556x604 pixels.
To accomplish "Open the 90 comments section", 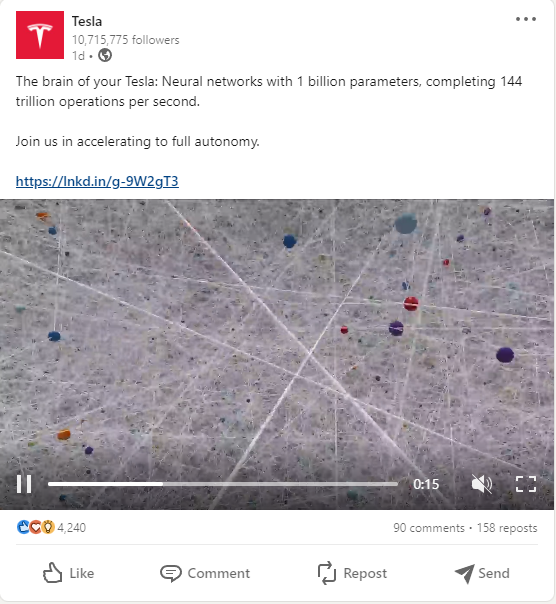I will pos(429,528).
